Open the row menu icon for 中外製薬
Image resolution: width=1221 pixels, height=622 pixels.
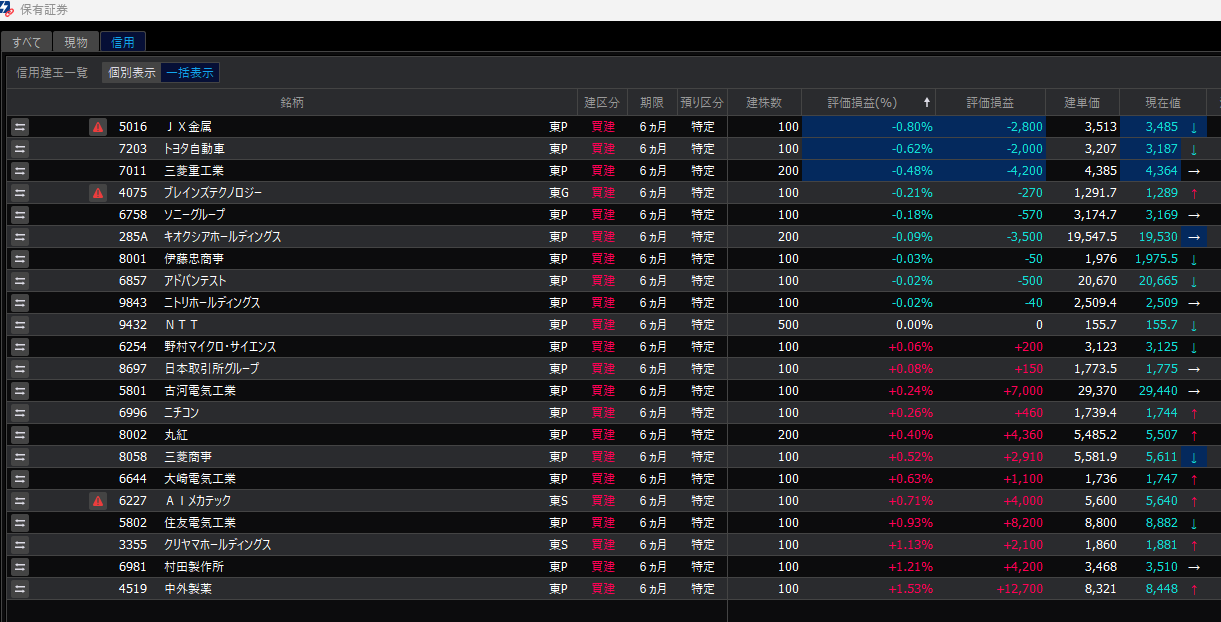[x=20, y=589]
